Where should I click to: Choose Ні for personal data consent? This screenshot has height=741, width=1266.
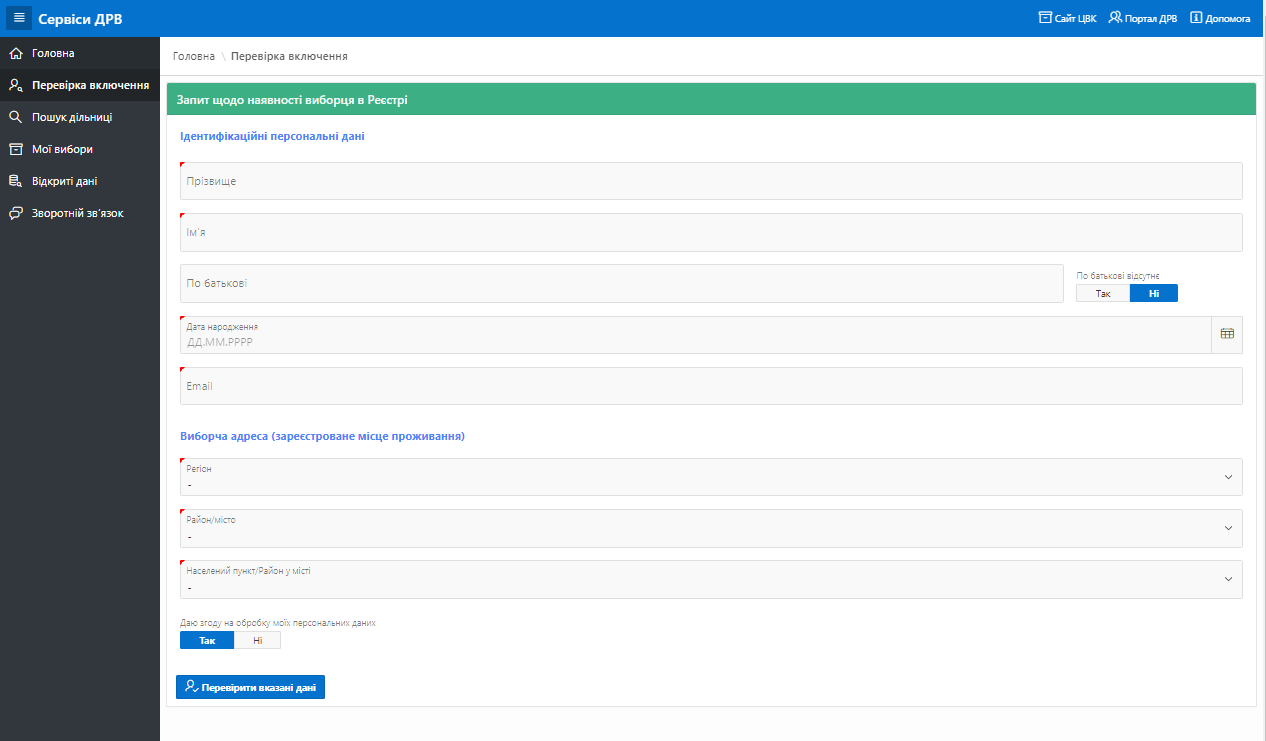click(257, 640)
